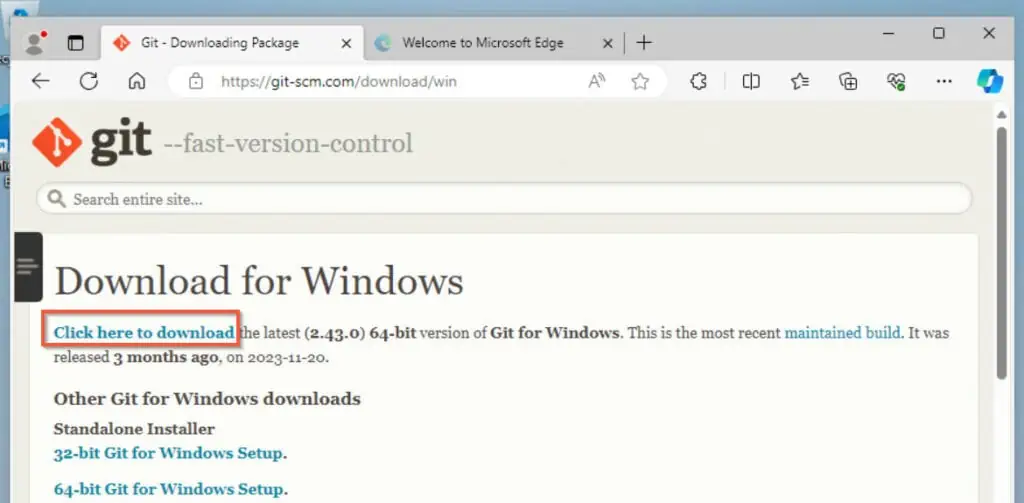Switch to Welcome to Microsoft Edge tab

click(x=482, y=43)
